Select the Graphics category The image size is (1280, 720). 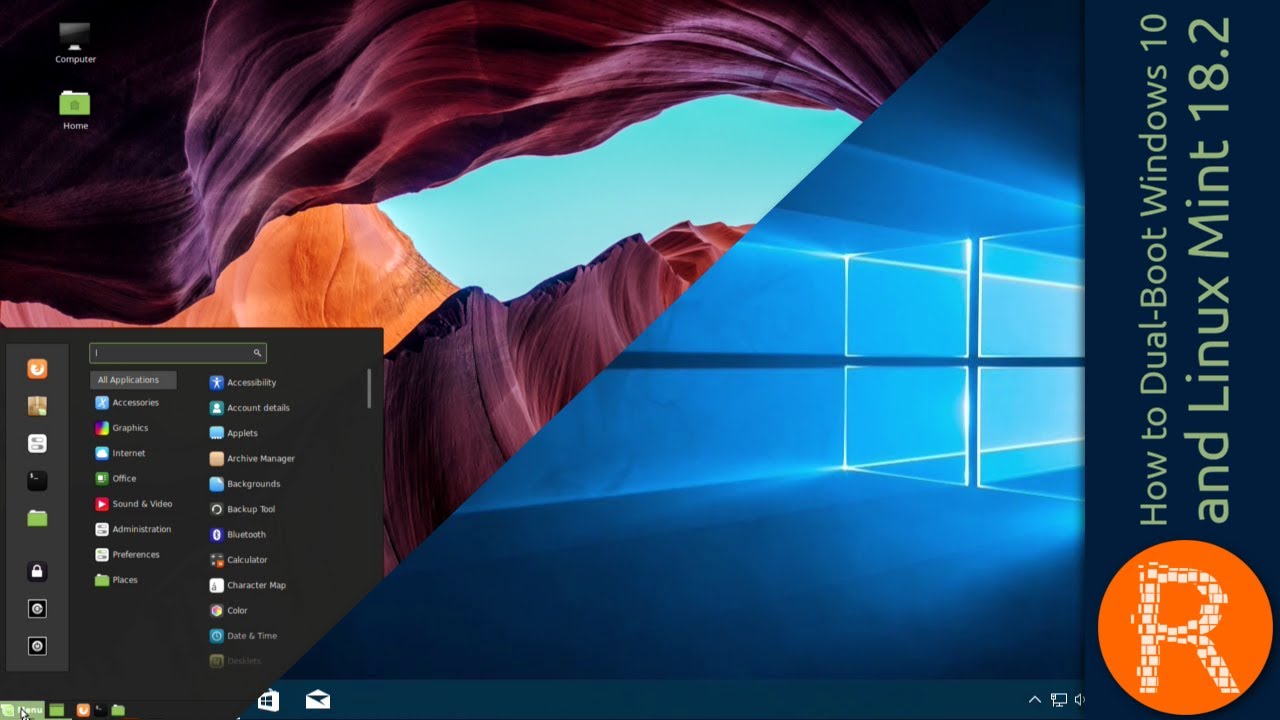click(121, 428)
